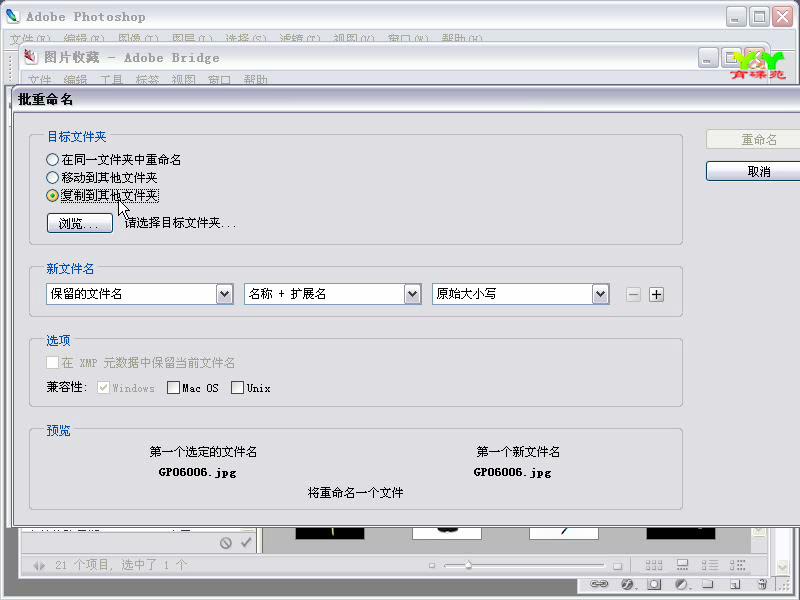Click GP06006.jpg under '第一个选定的文件名'
This screenshot has width=800, height=600.
(x=197, y=472)
